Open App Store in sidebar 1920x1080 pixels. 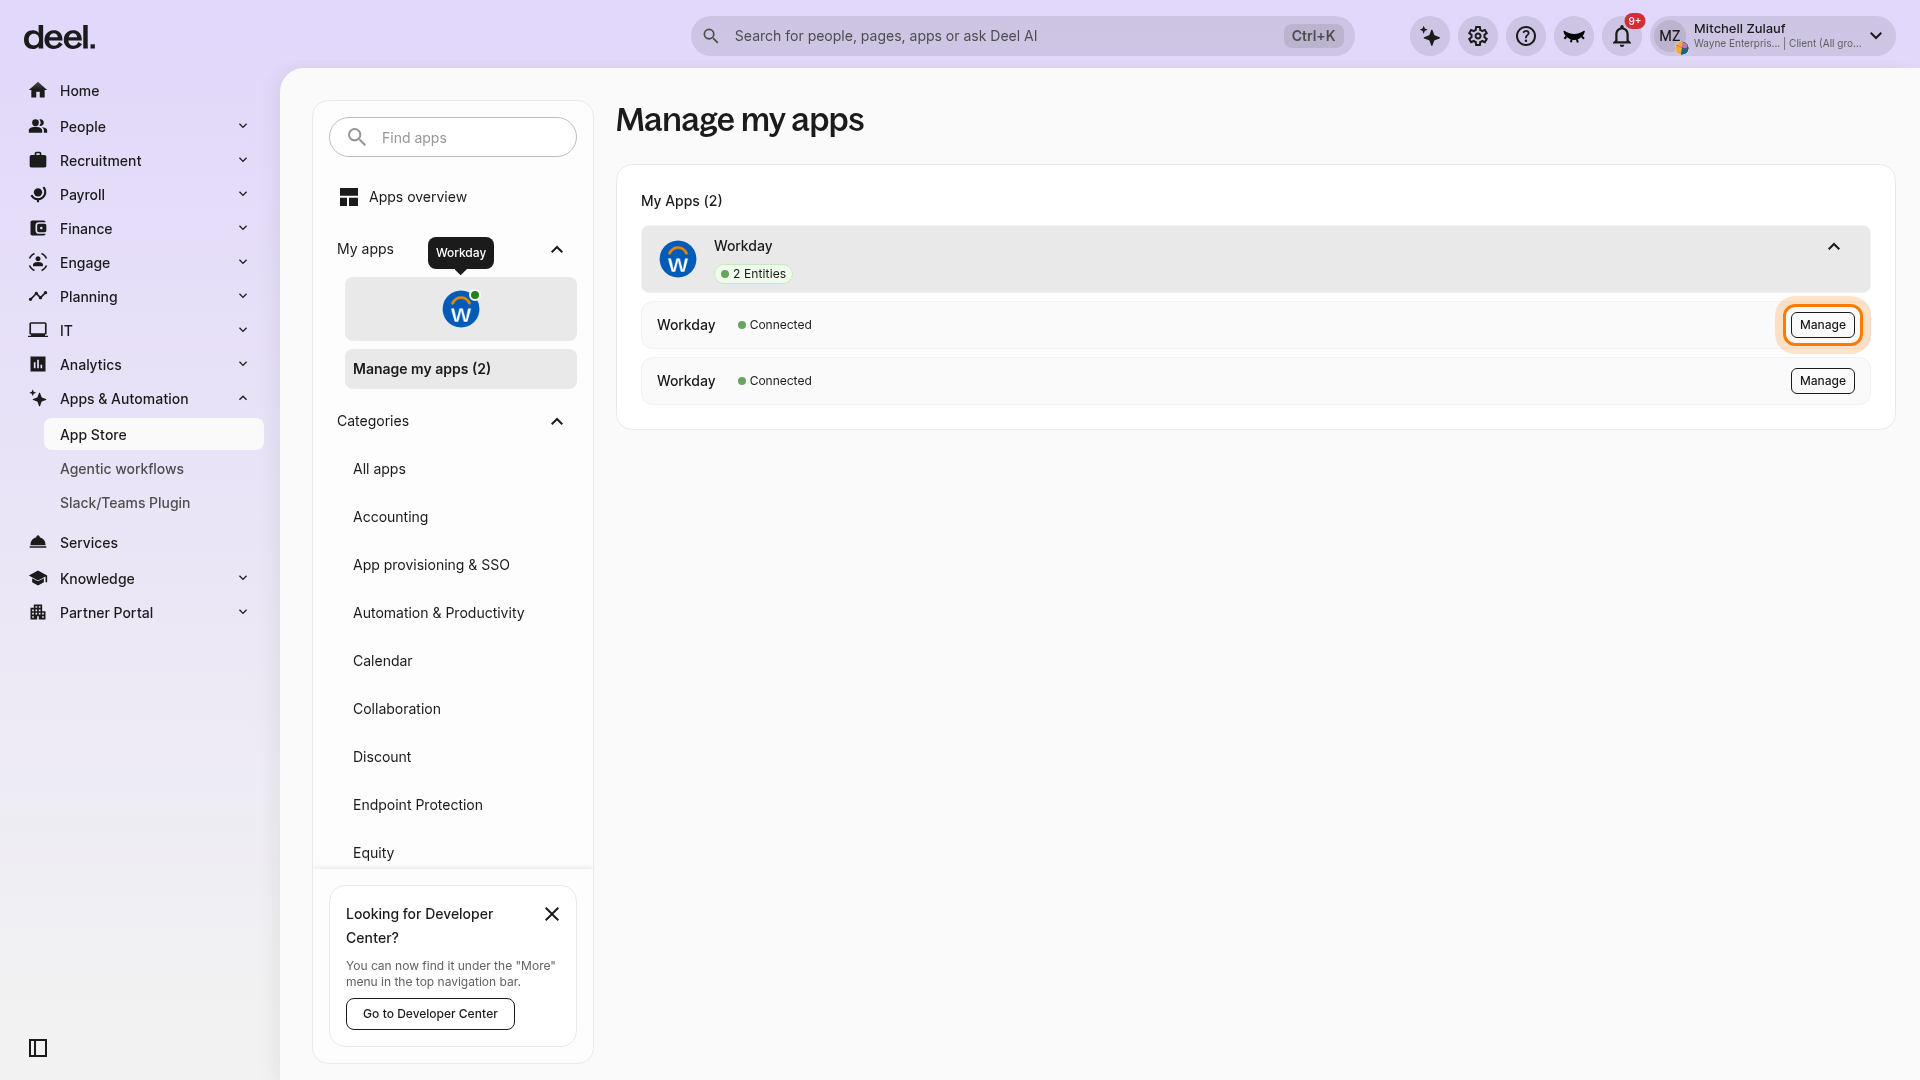(154, 434)
